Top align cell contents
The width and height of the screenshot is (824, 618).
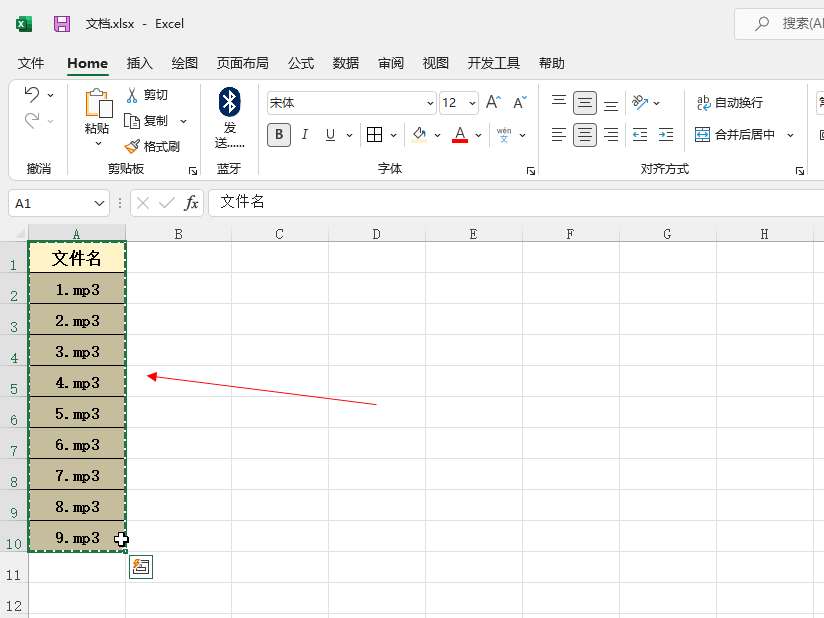click(x=559, y=100)
